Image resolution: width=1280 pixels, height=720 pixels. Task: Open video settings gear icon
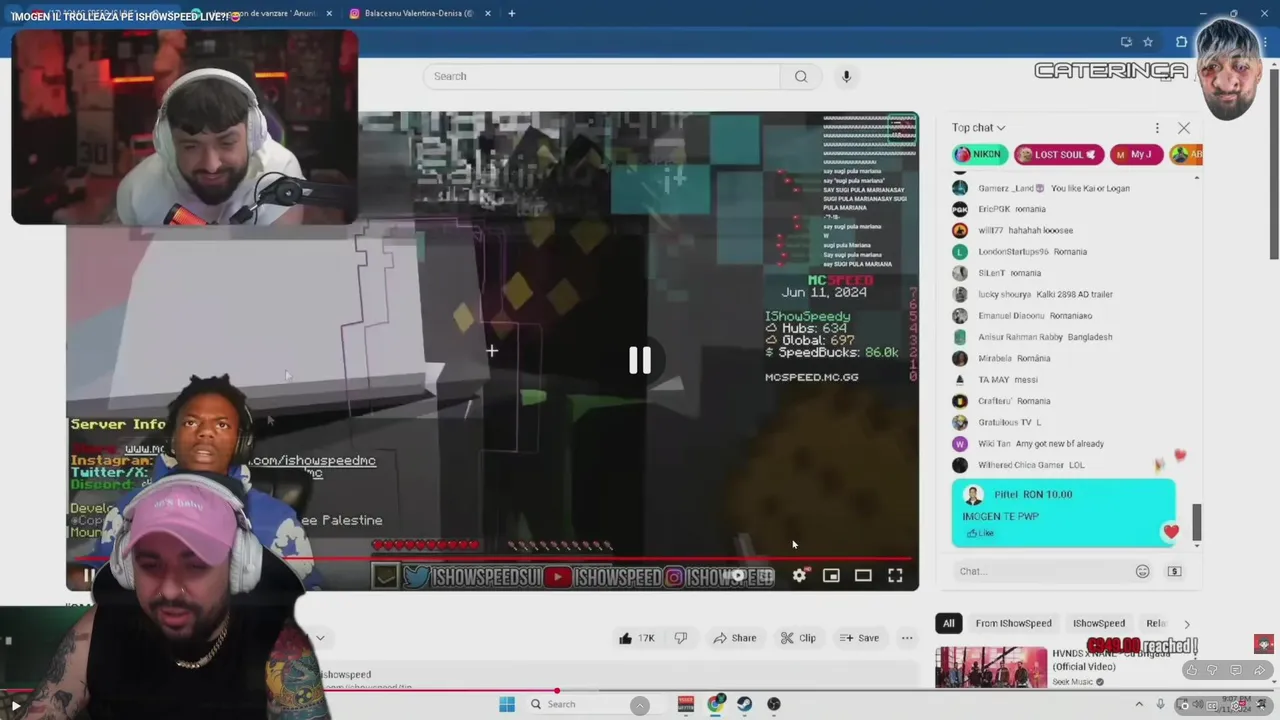pos(799,575)
